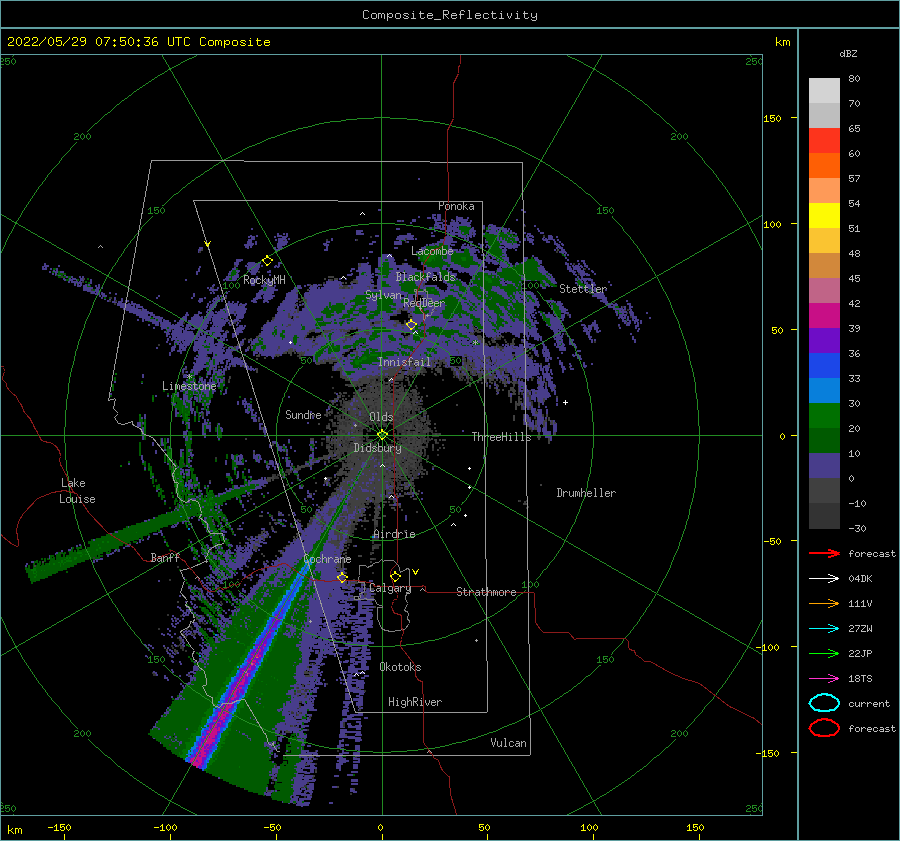900x841 pixels.
Task: Click the Olds city label
Action: click(381, 417)
